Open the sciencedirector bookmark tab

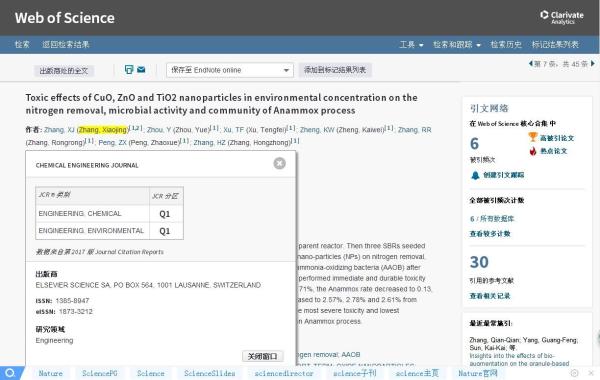coord(284,373)
